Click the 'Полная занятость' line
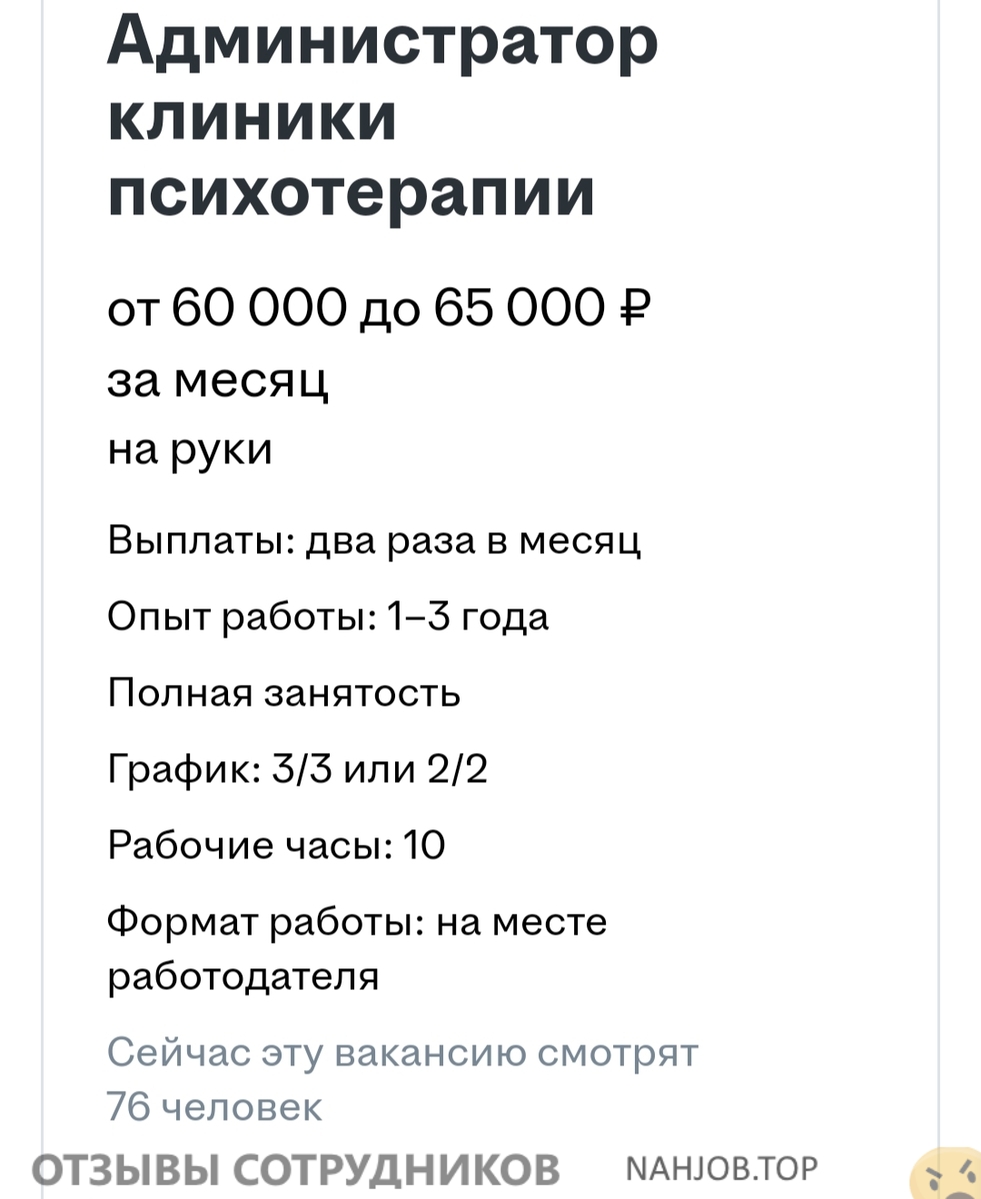The height and width of the screenshot is (1199, 981). [284, 692]
